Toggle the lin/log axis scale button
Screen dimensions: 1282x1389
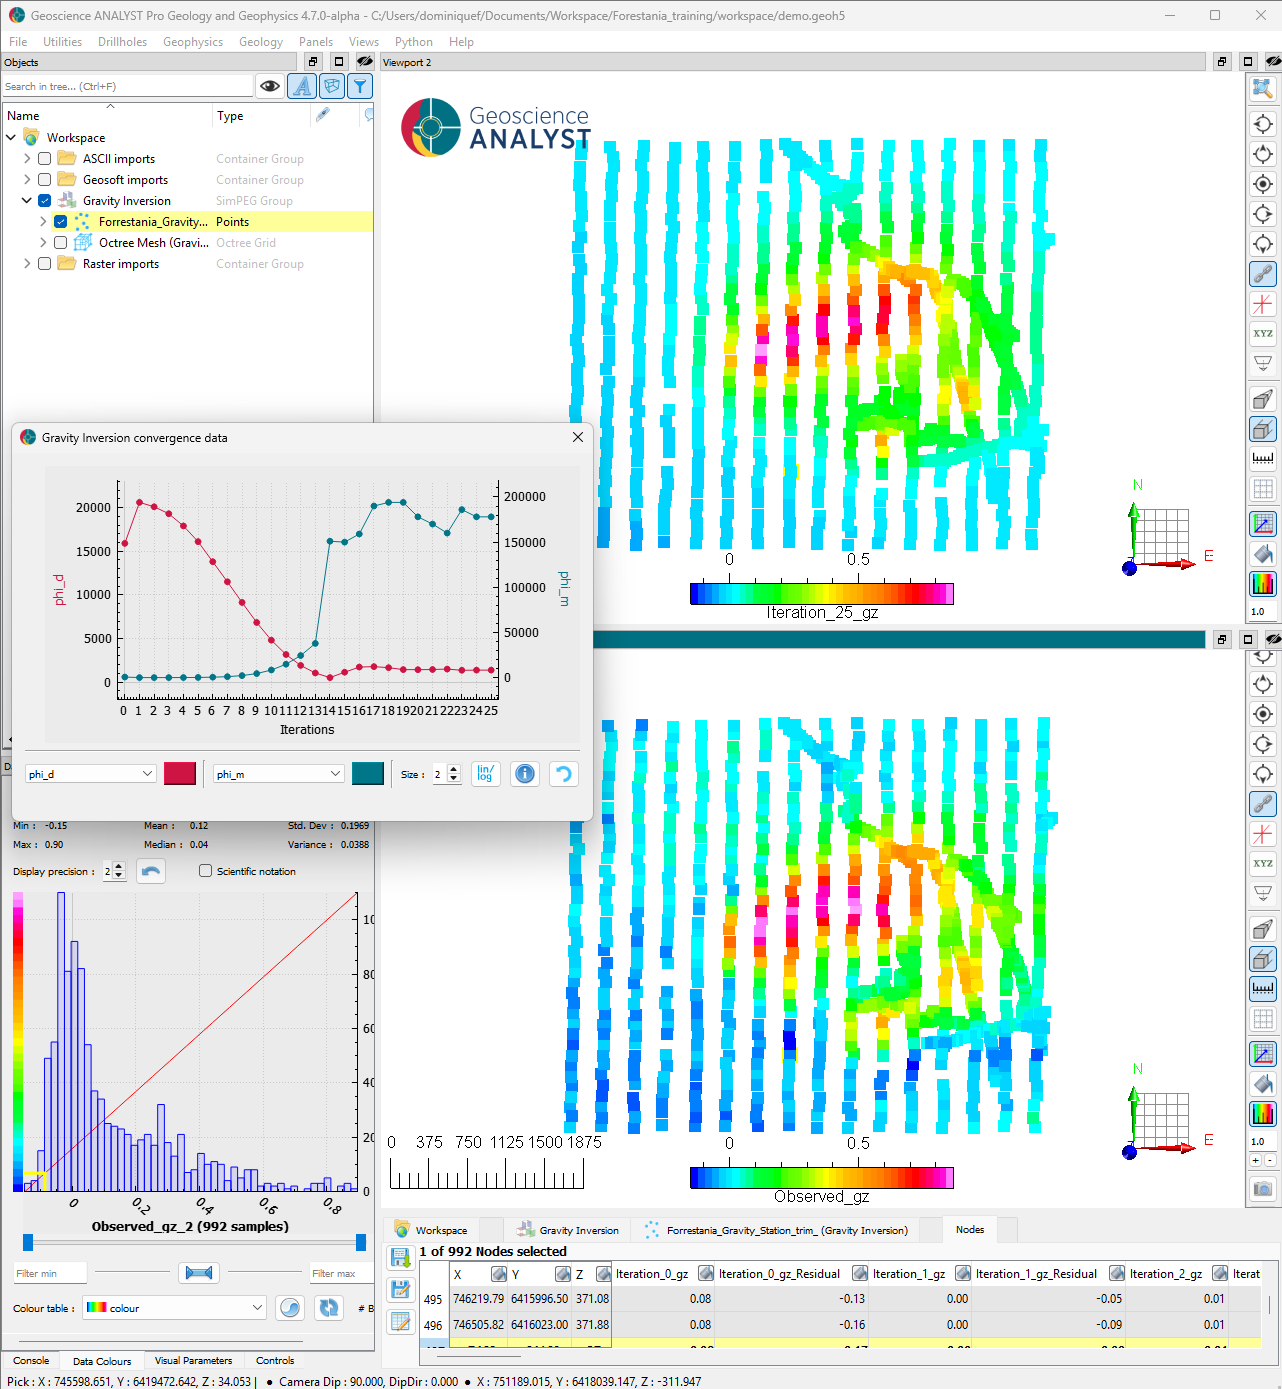click(x=485, y=774)
